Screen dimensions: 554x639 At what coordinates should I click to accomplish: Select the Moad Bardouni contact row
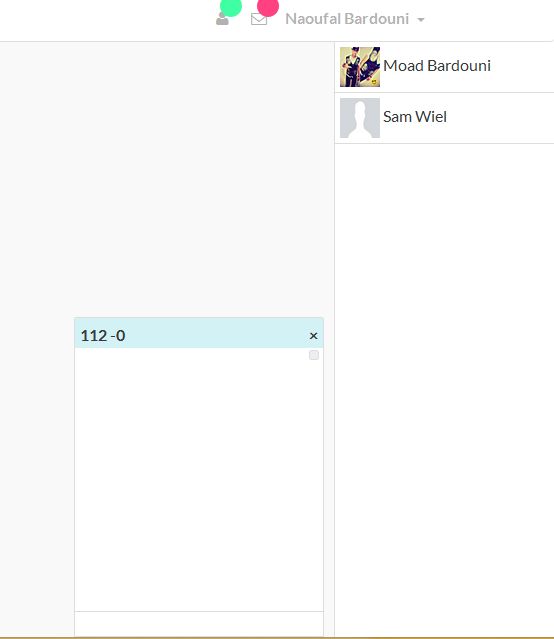tap(444, 67)
